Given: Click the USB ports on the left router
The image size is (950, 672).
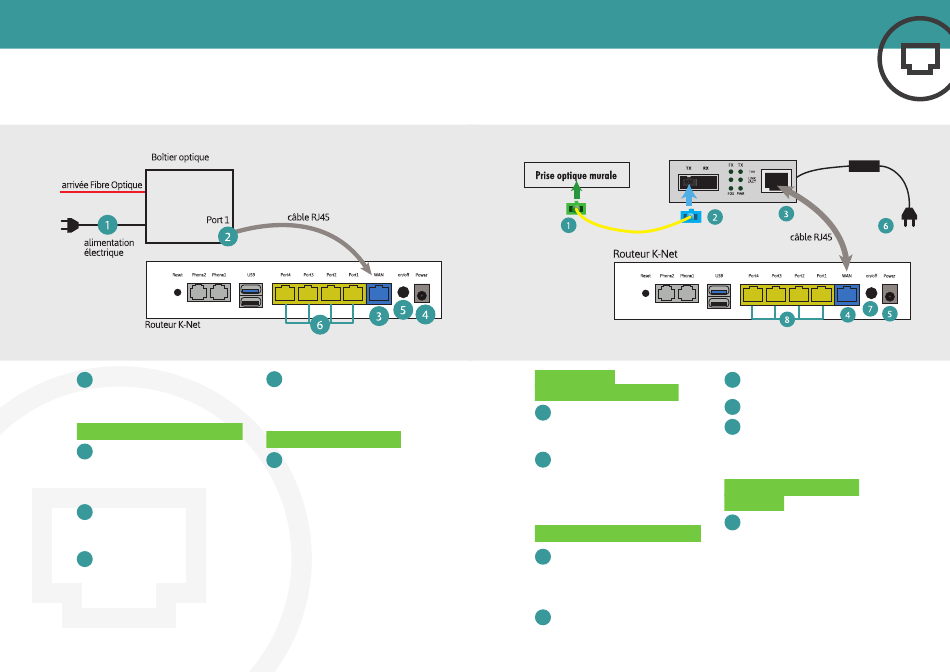Looking at the screenshot, I should click(251, 295).
